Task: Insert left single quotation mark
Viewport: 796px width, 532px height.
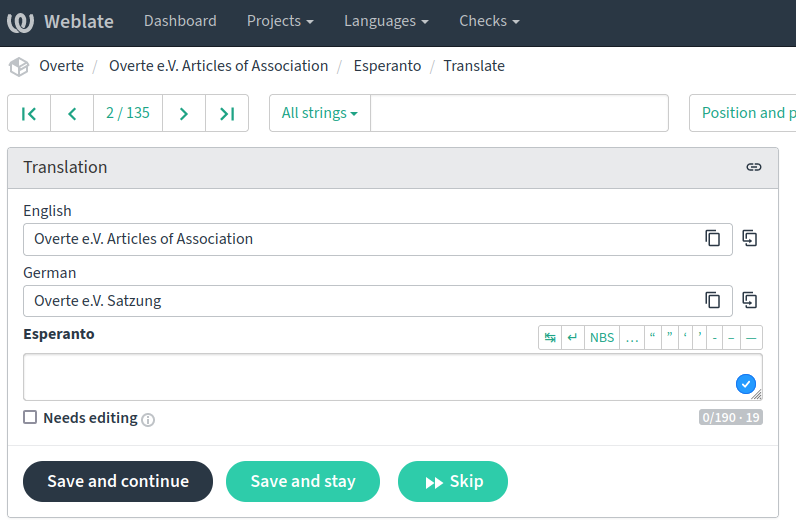Action: (685, 338)
